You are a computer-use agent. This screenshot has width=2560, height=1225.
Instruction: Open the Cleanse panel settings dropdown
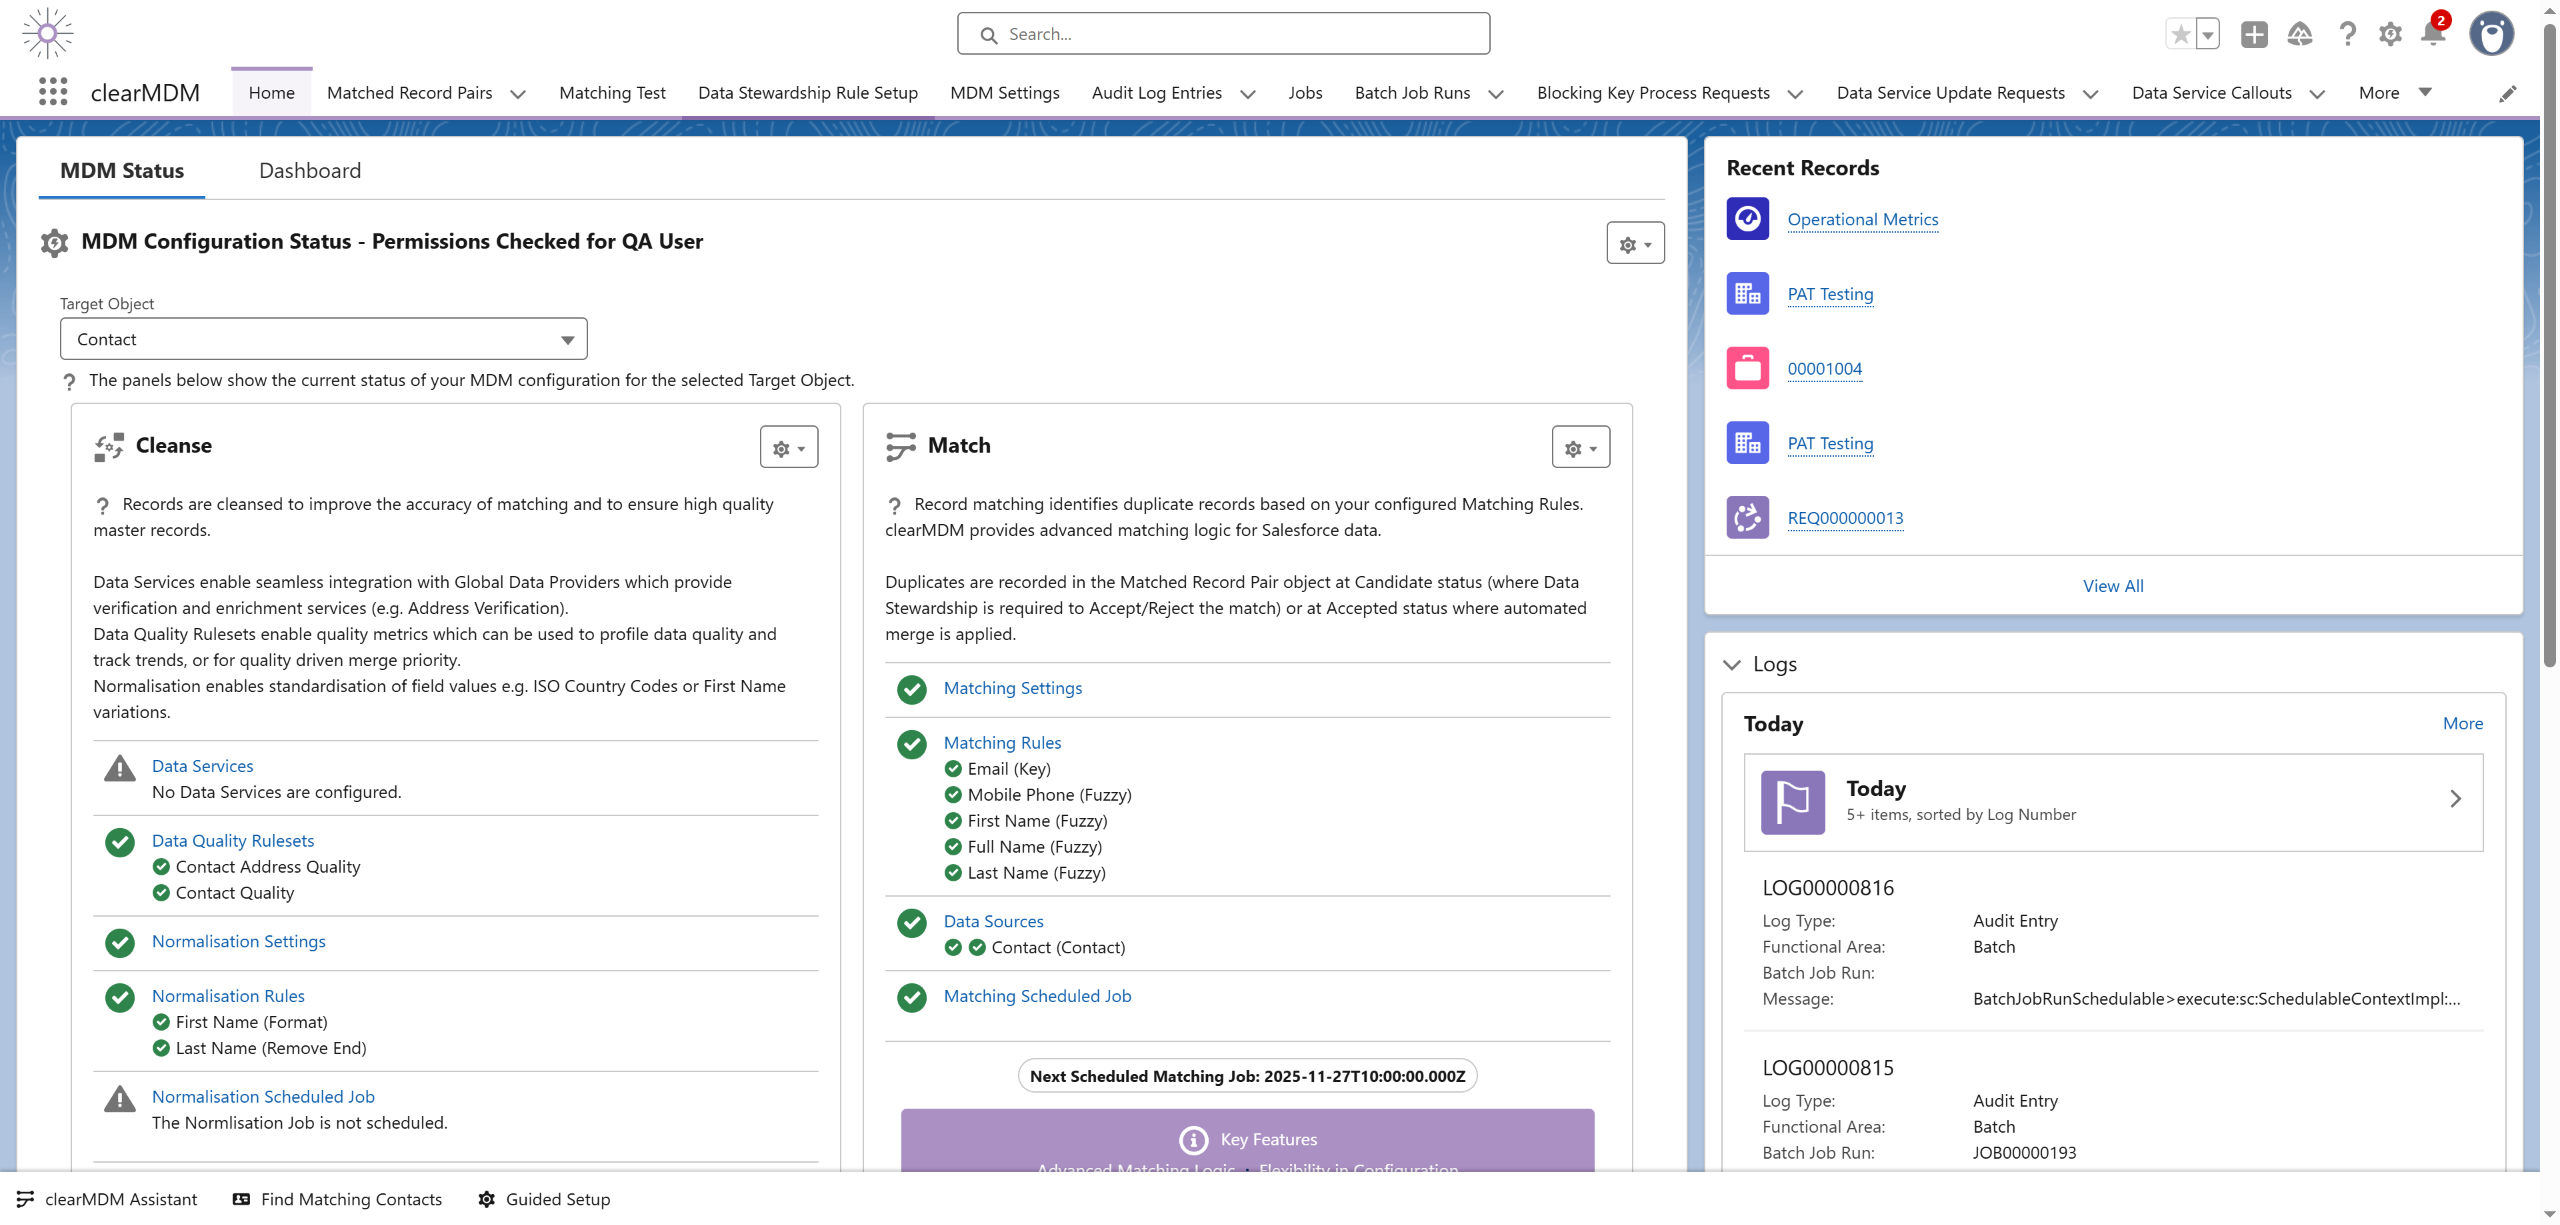click(x=789, y=447)
